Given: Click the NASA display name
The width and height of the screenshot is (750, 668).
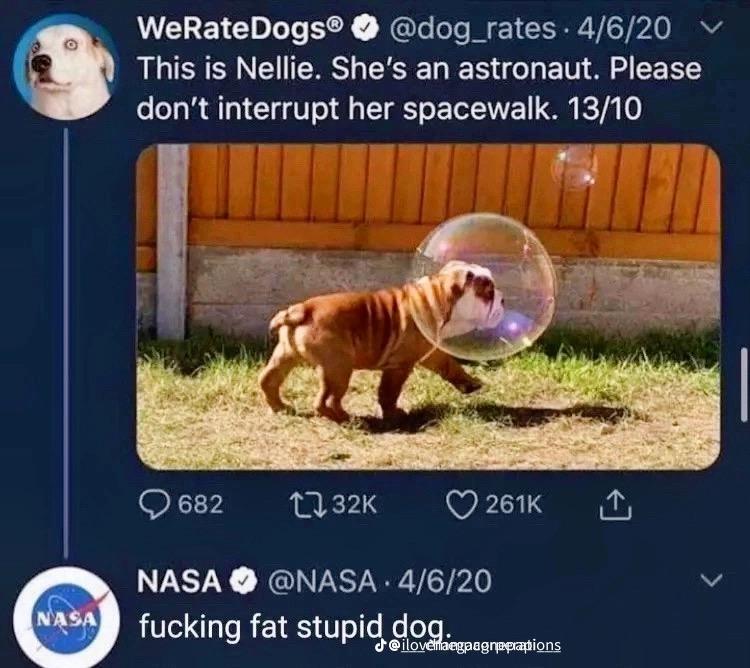Looking at the screenshot, I should point(179,581).
